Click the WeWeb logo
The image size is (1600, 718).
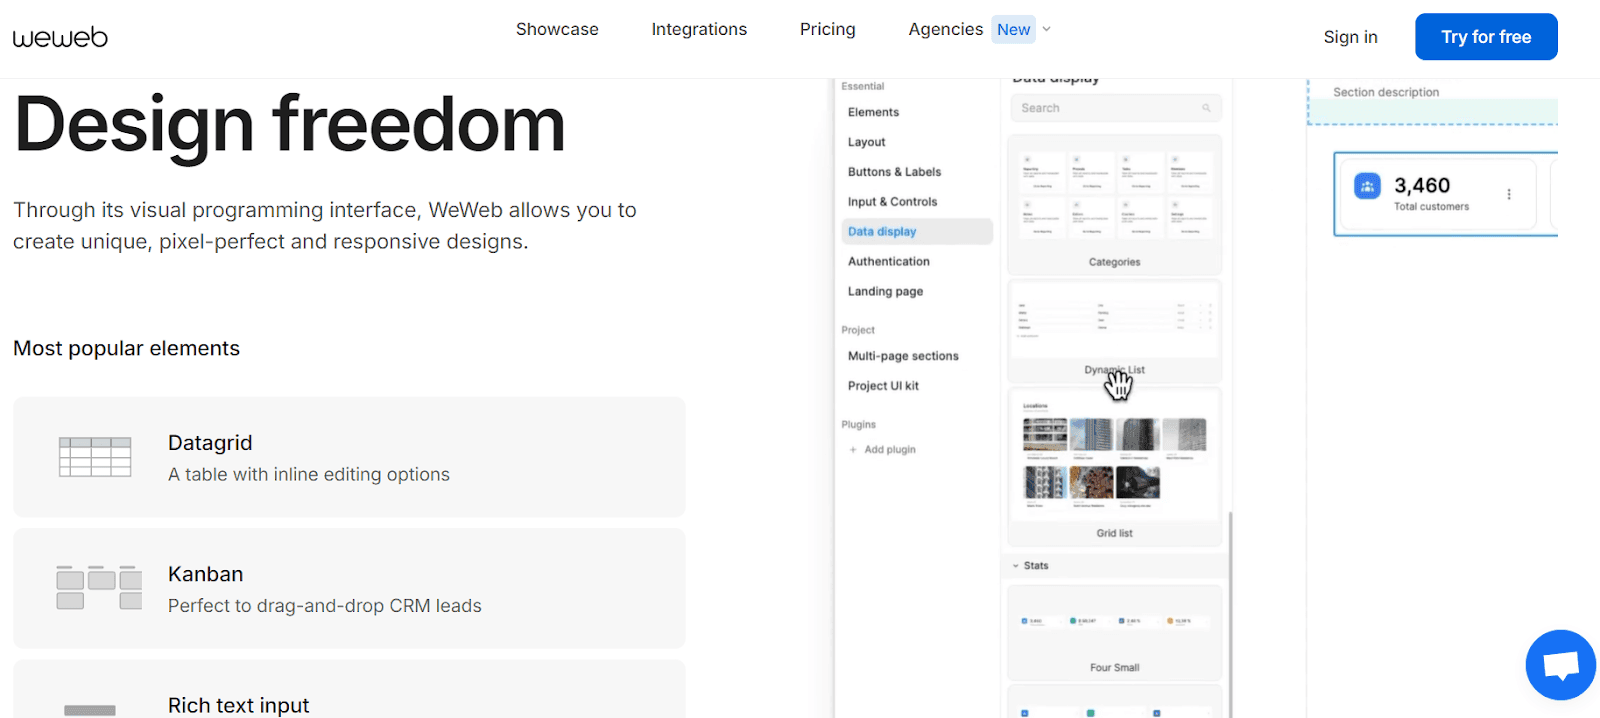click(60, 38)
